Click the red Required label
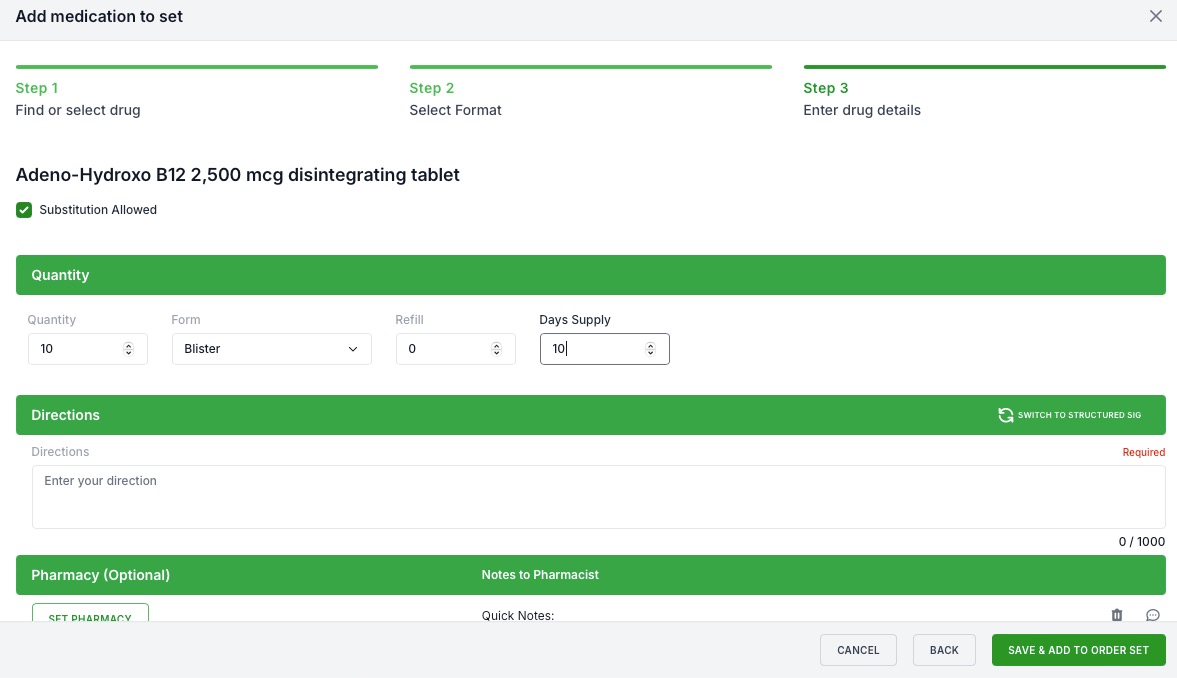The height and width of the screenshot is (678, 1177). point(1143,452)
